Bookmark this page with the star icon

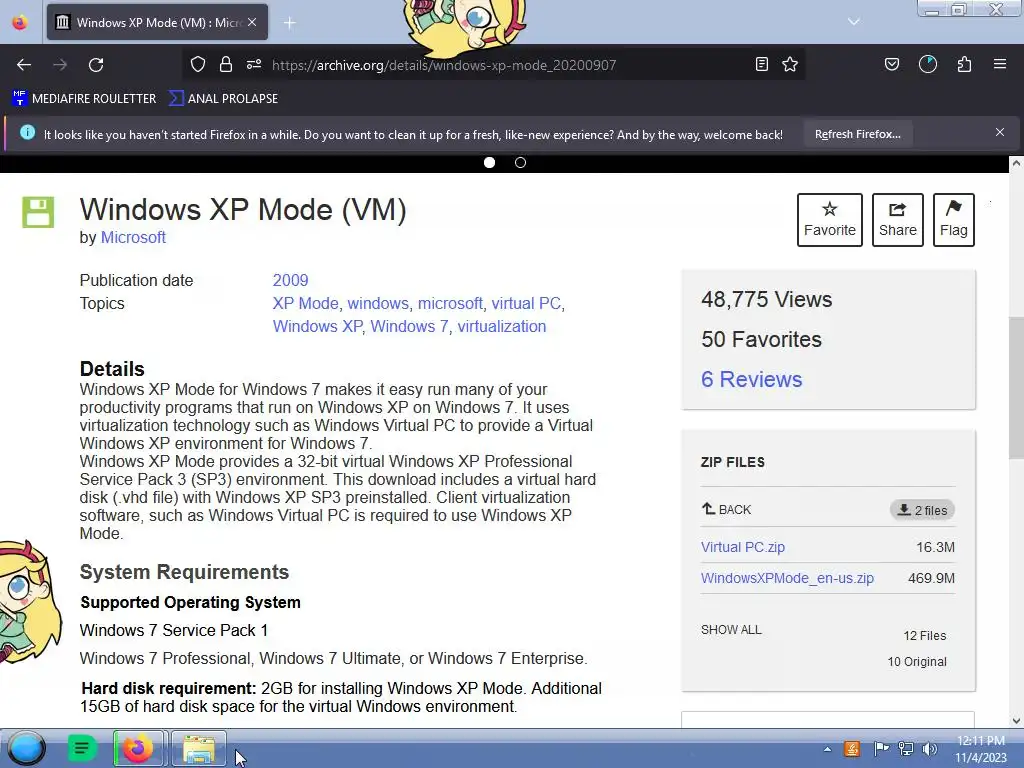[x=790, y=64]
